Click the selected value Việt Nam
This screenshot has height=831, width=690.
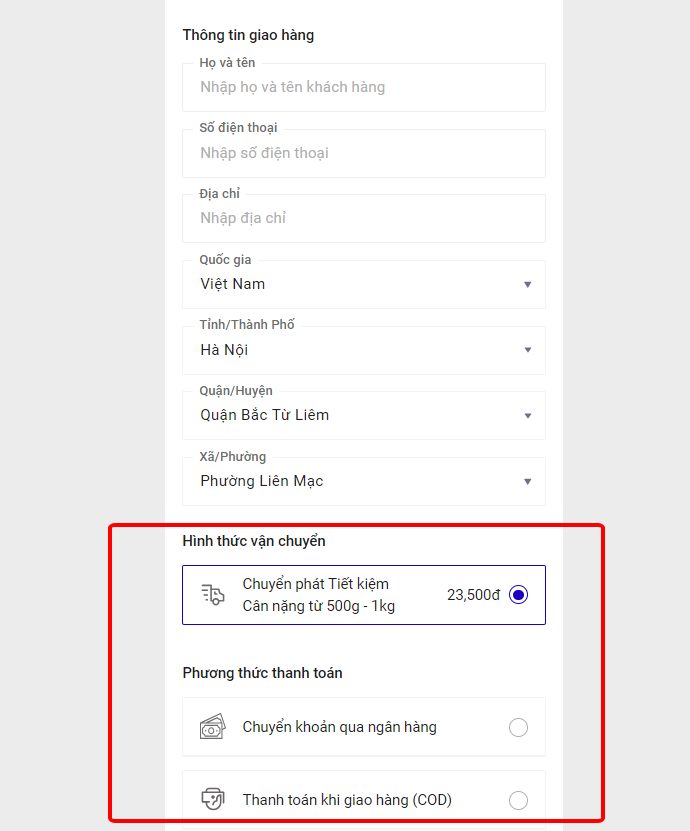233,284
